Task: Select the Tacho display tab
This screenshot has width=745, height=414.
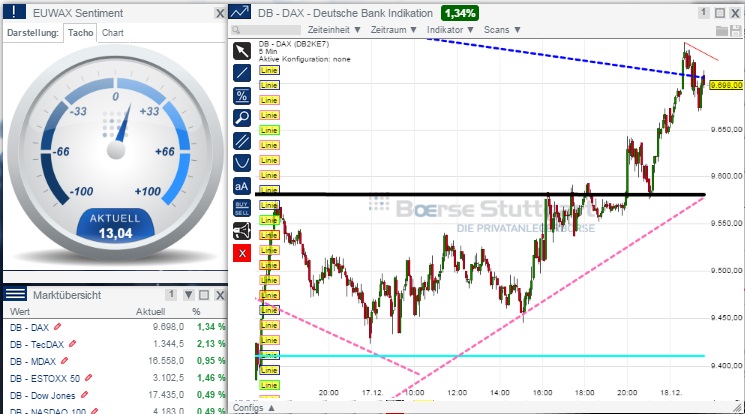Action: pyautogui.click(x=80, y=33)
